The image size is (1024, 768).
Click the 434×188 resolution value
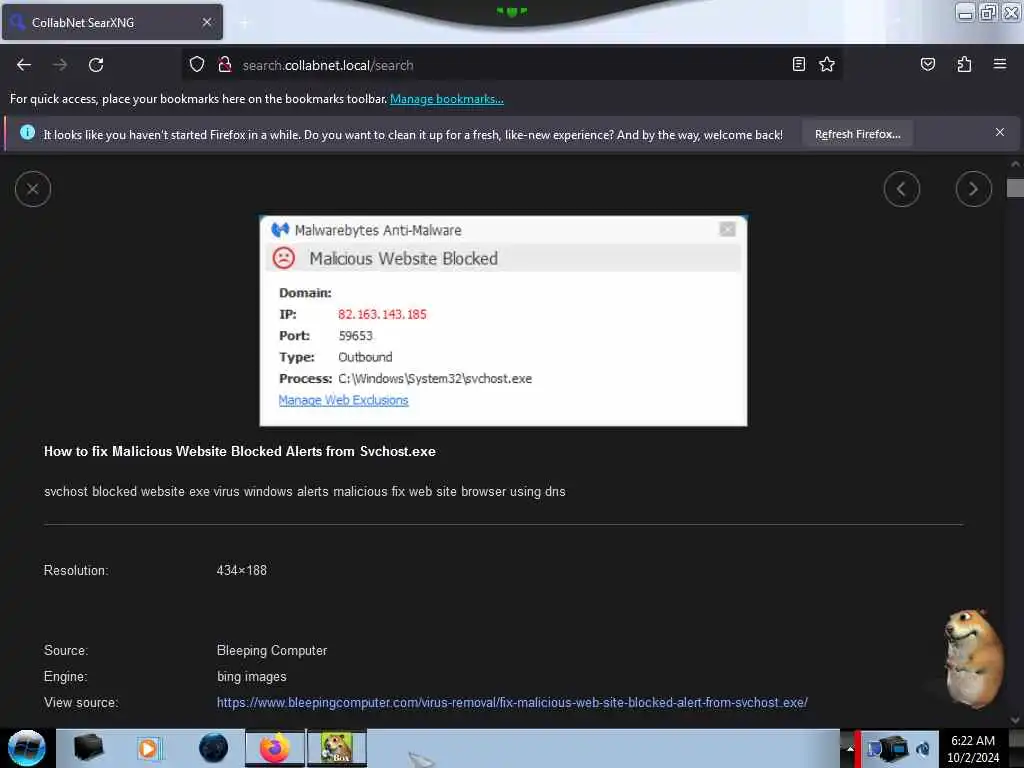click(x=242, y=571)
